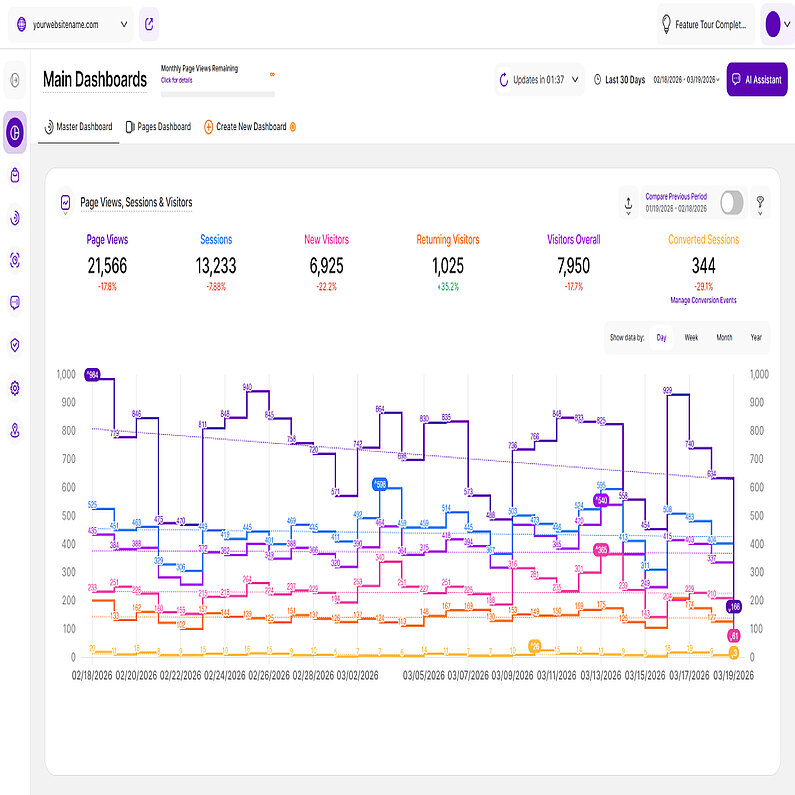
Task: Open the AI Assistant
Action: click(757, 80)
